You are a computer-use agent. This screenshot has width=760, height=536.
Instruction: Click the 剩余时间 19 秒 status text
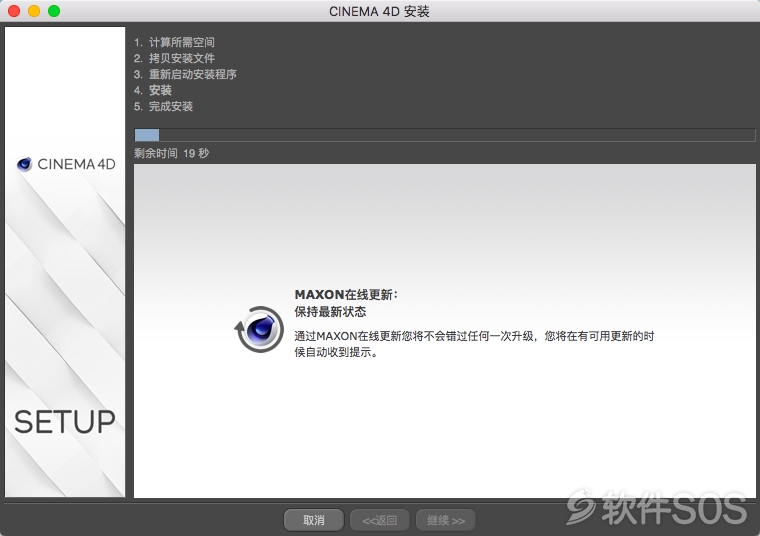click(x=172, y=153)
